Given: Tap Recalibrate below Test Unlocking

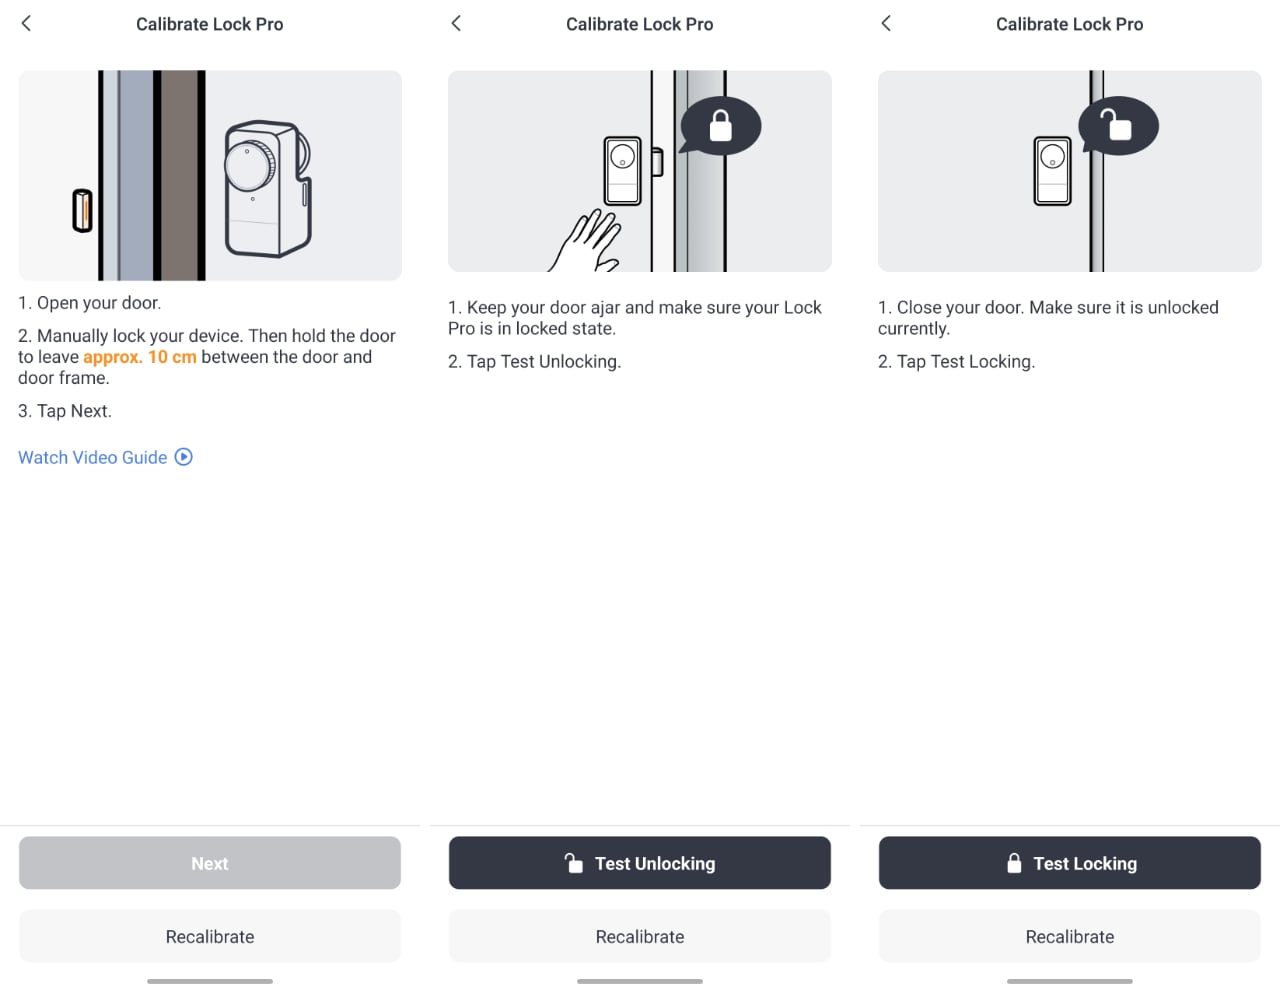Looking at the screenshot, I should [640, 936].
